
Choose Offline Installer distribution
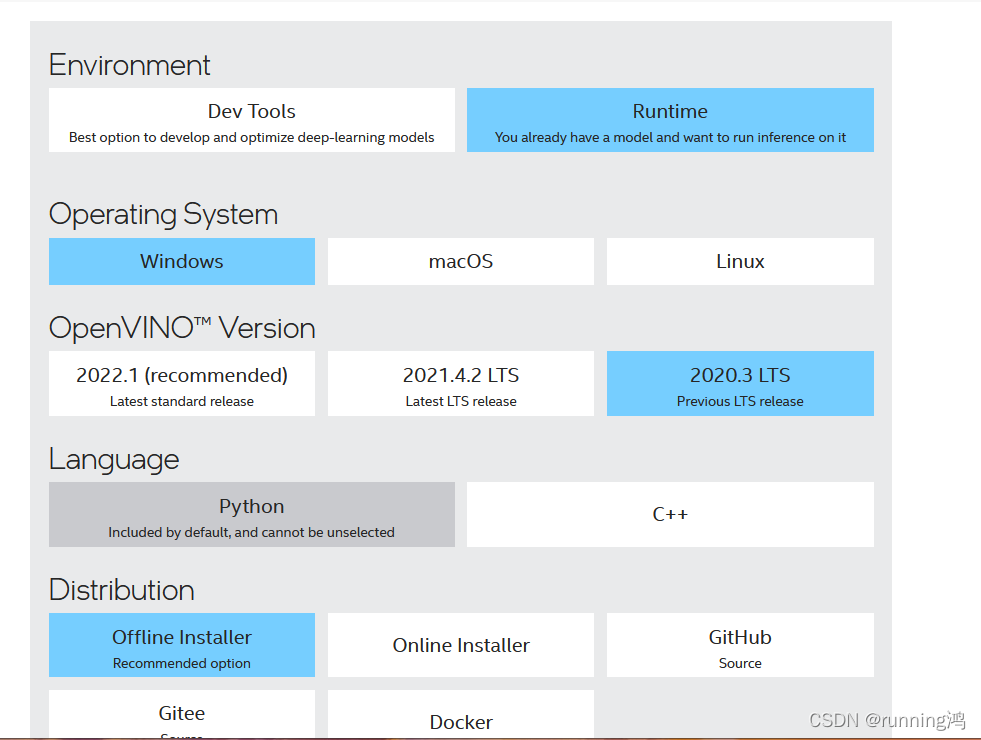(181, 645)
